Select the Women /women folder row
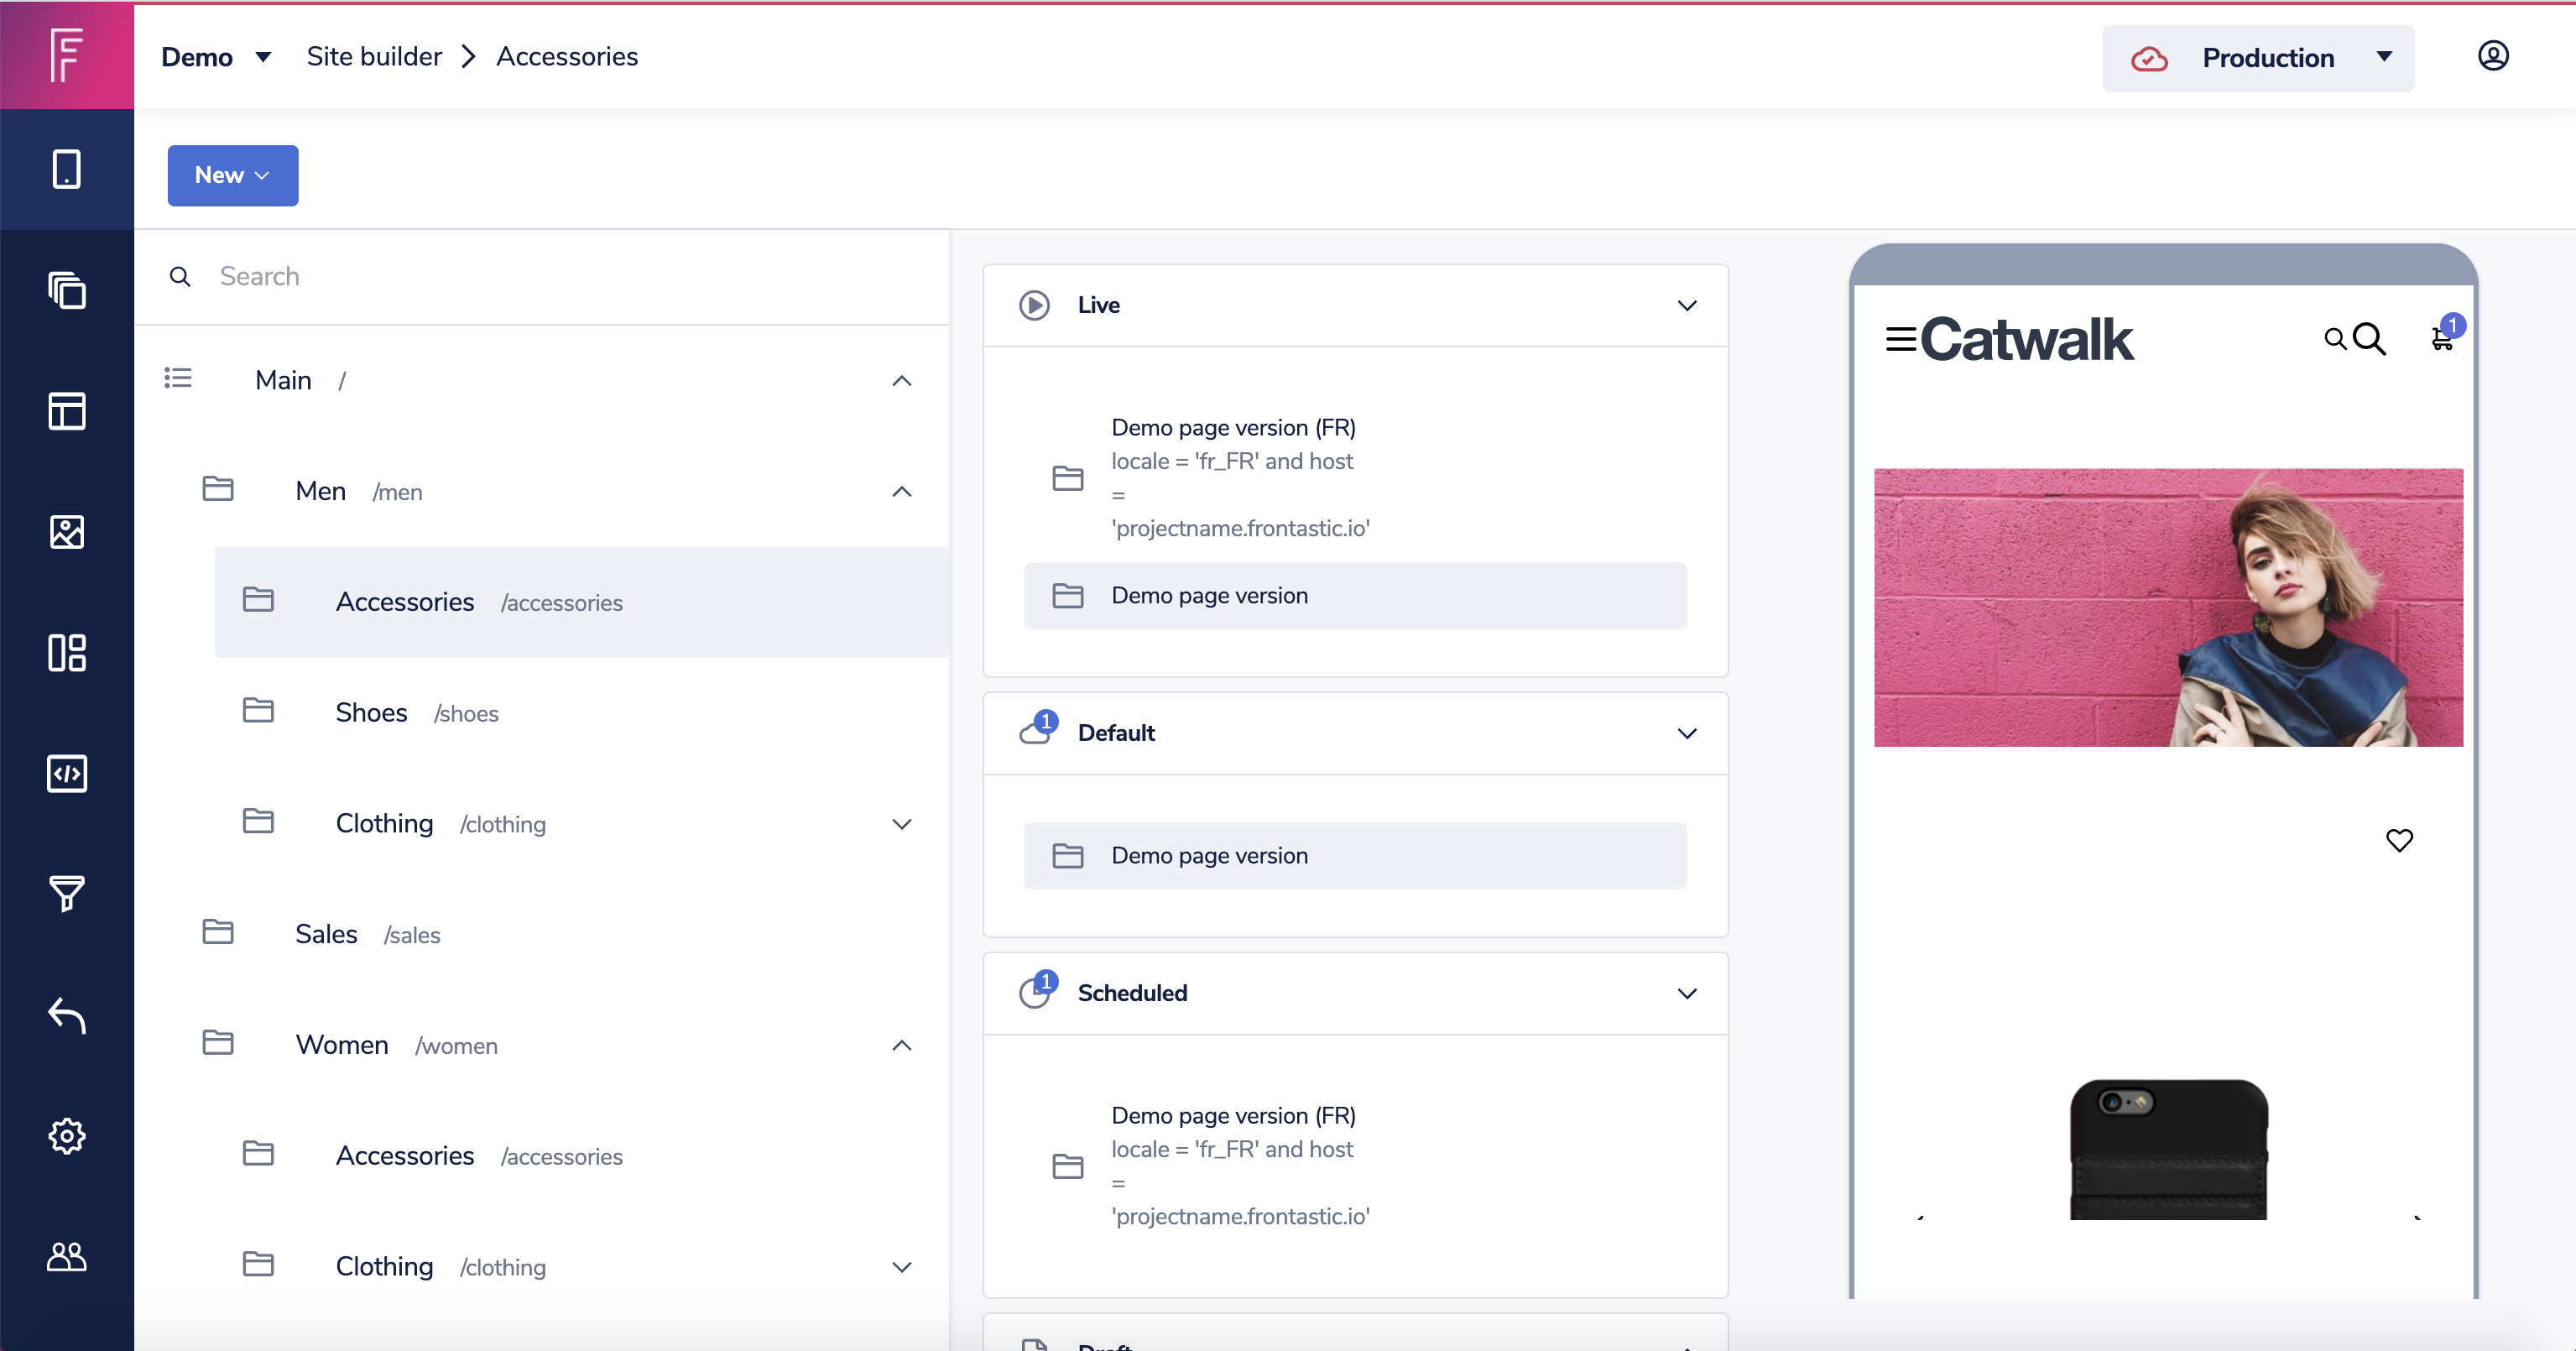2576x1351 pixels. (x=562, y=1045)
